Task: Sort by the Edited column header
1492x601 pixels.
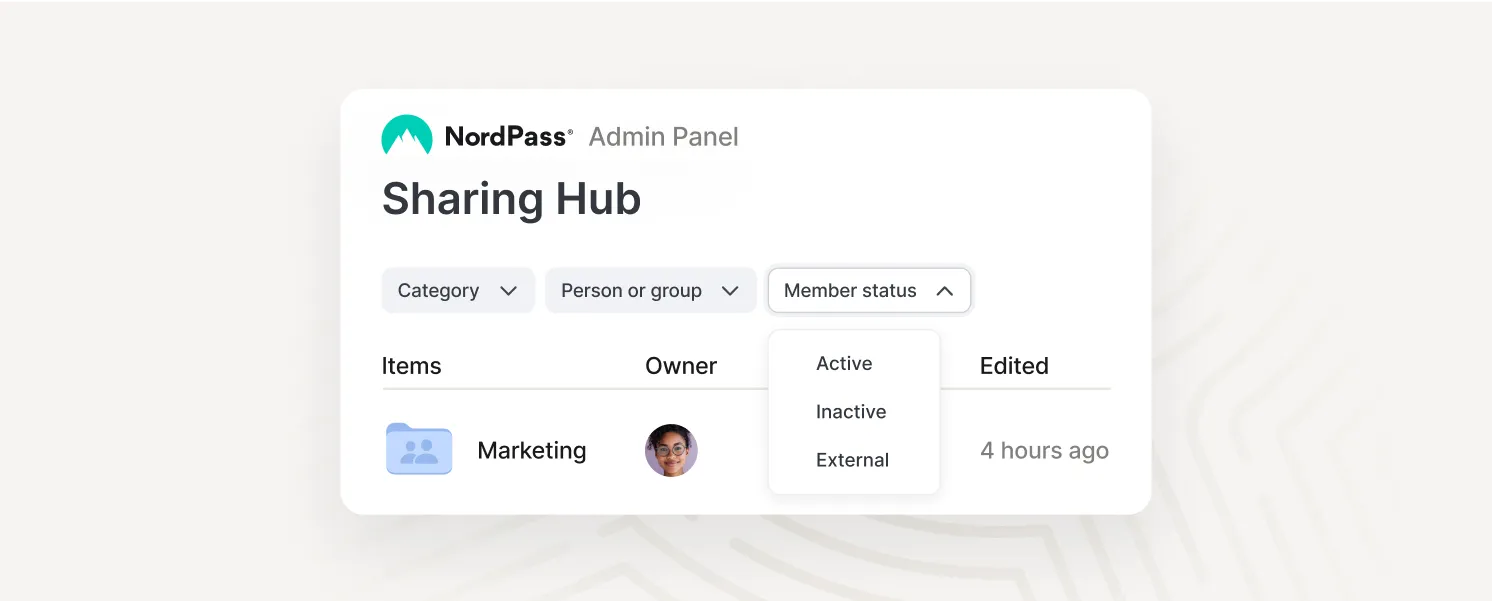Action: tap(1014, 366)
